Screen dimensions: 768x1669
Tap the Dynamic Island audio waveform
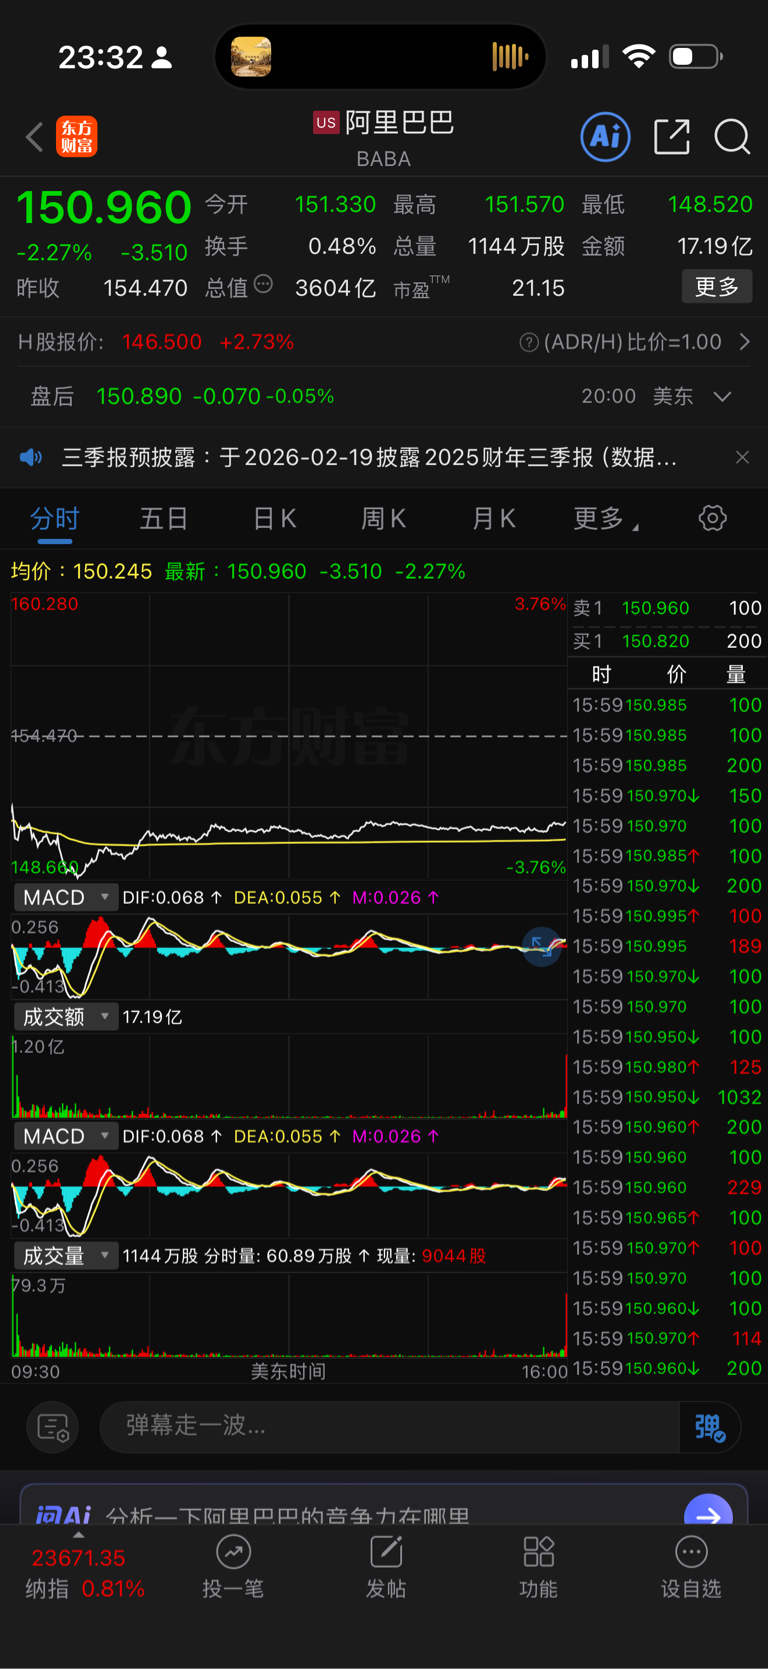(510, 57)
